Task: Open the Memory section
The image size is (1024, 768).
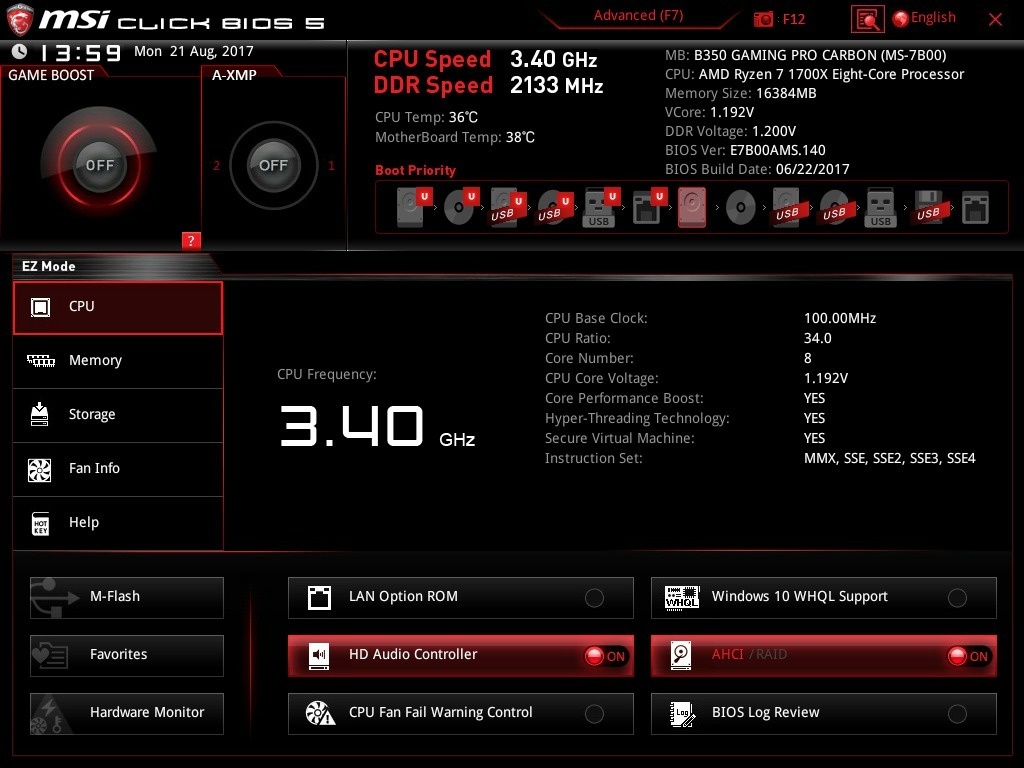Action: (118, 361)
